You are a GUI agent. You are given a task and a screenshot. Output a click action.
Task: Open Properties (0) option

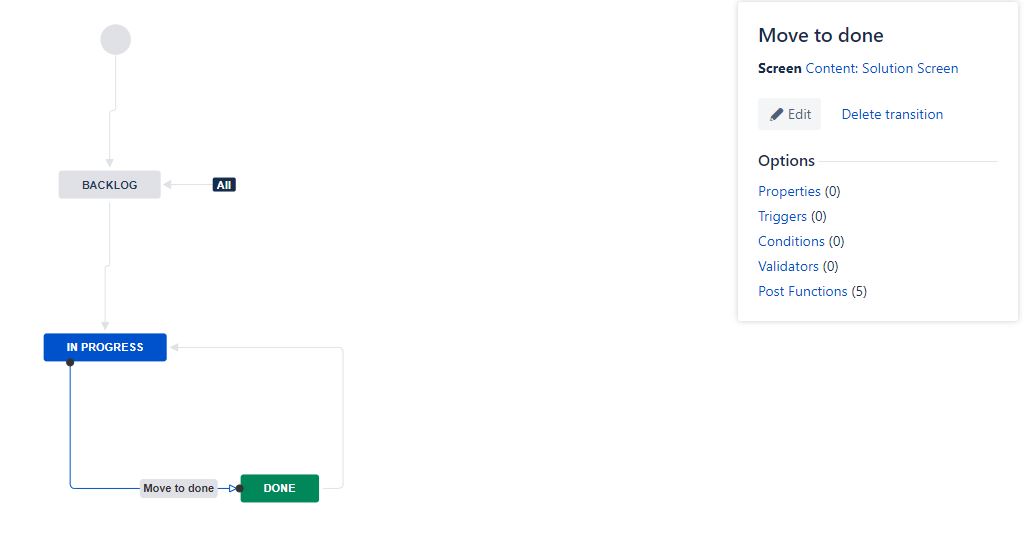pos(799,191)
